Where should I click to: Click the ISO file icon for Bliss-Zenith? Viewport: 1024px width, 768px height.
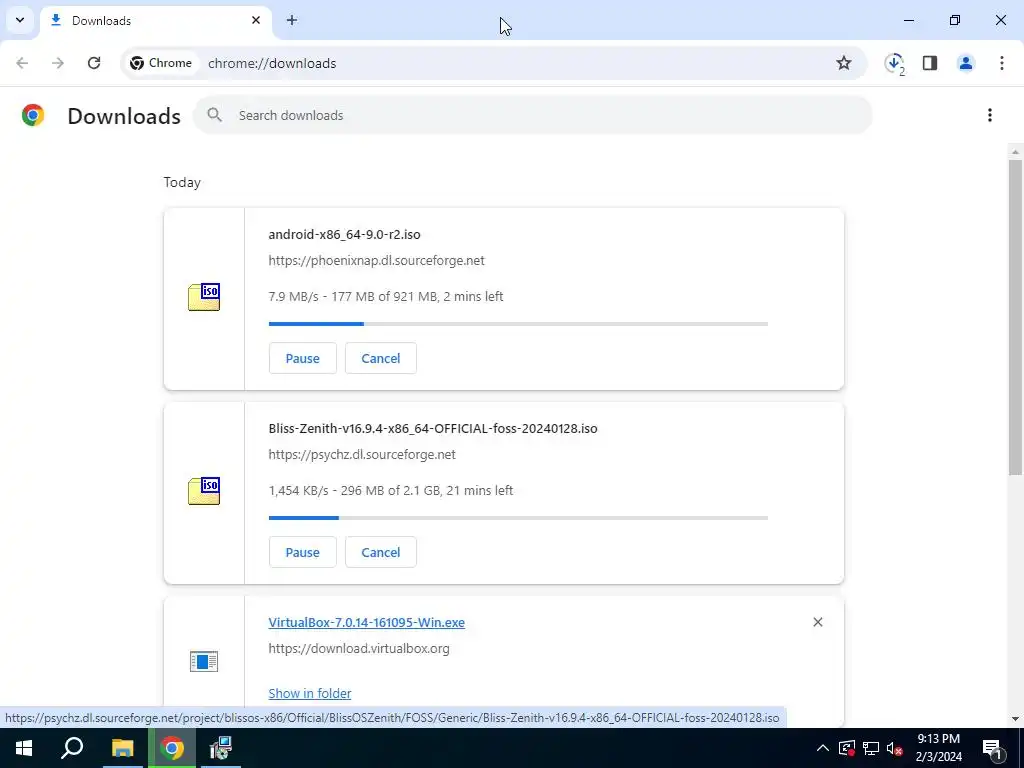[x=204, y=491]
